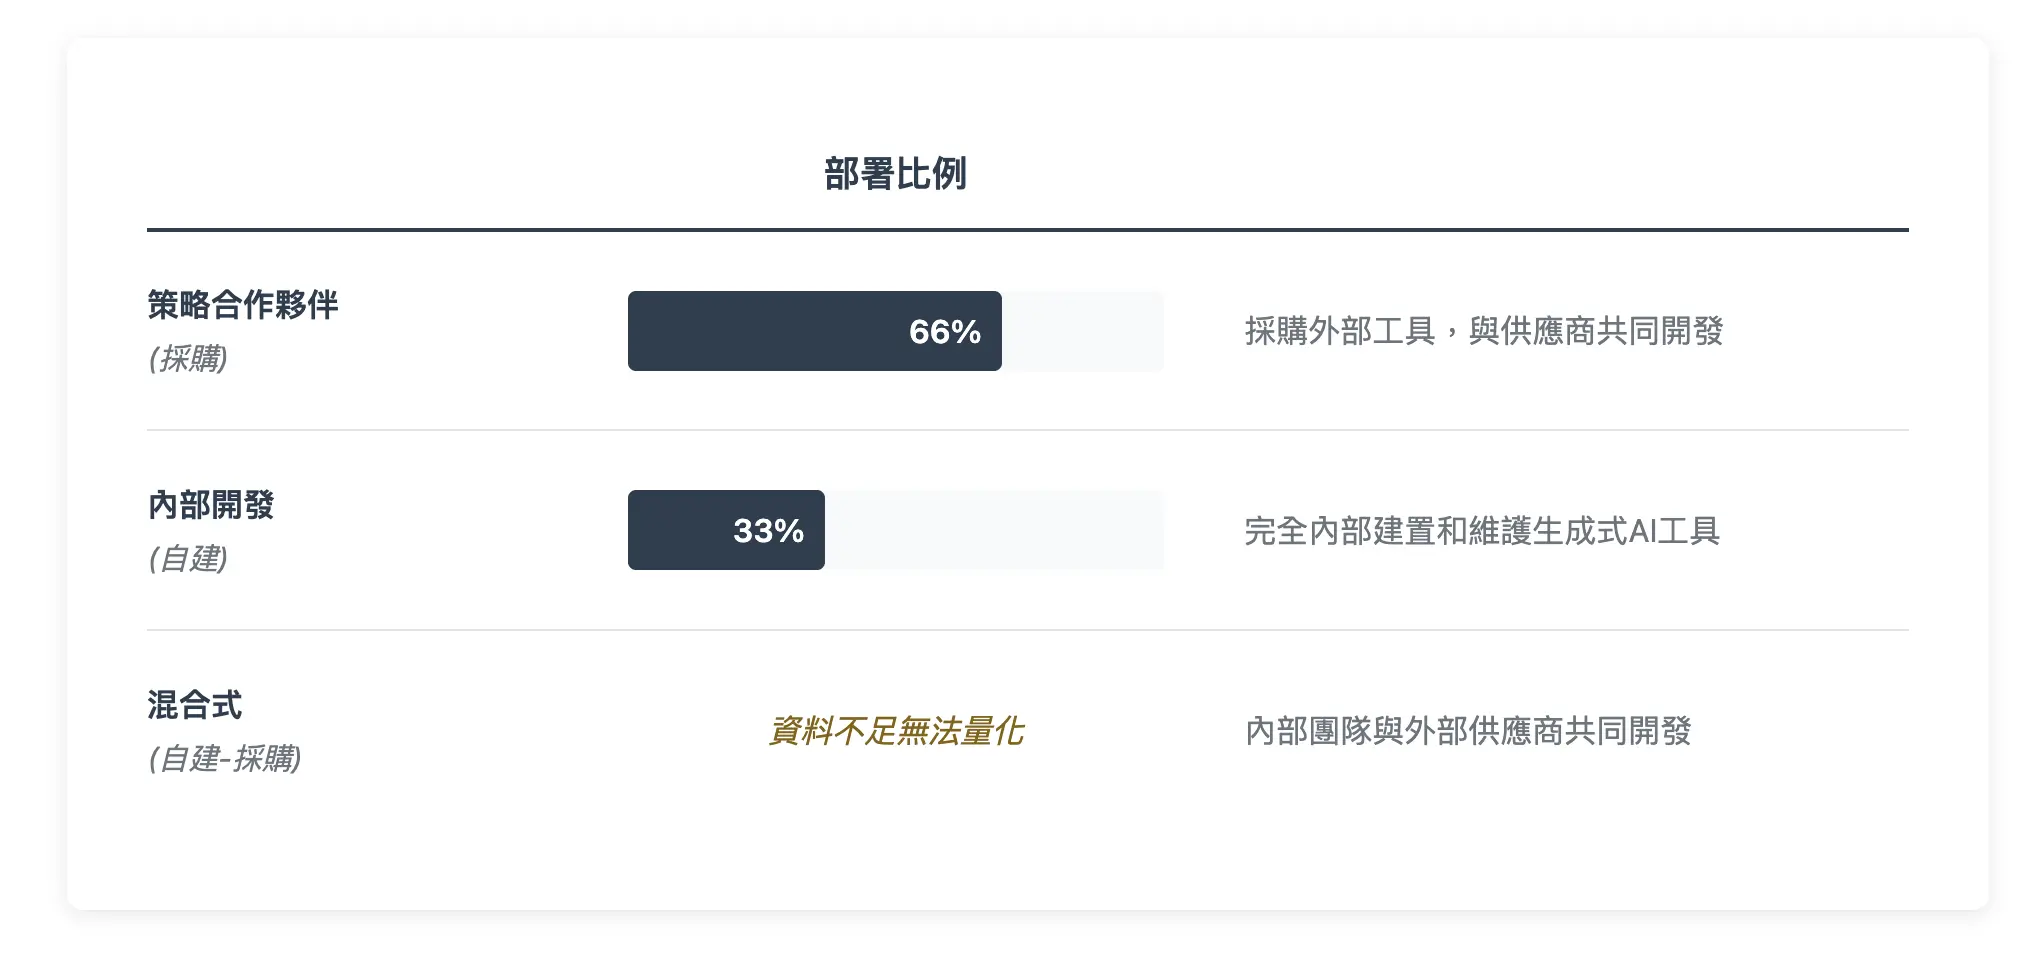Image resolution: width=2042 pixels, height=974 pixels.
Task: Click the unfilled track of the 33% bar
Action: point(994,530)
